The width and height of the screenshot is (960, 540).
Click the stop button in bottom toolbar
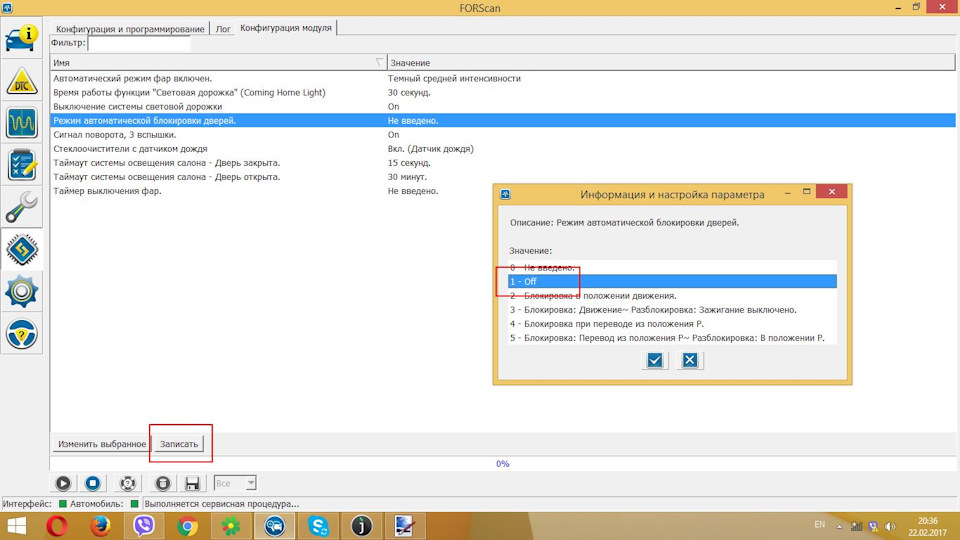(x=92, y=483)
